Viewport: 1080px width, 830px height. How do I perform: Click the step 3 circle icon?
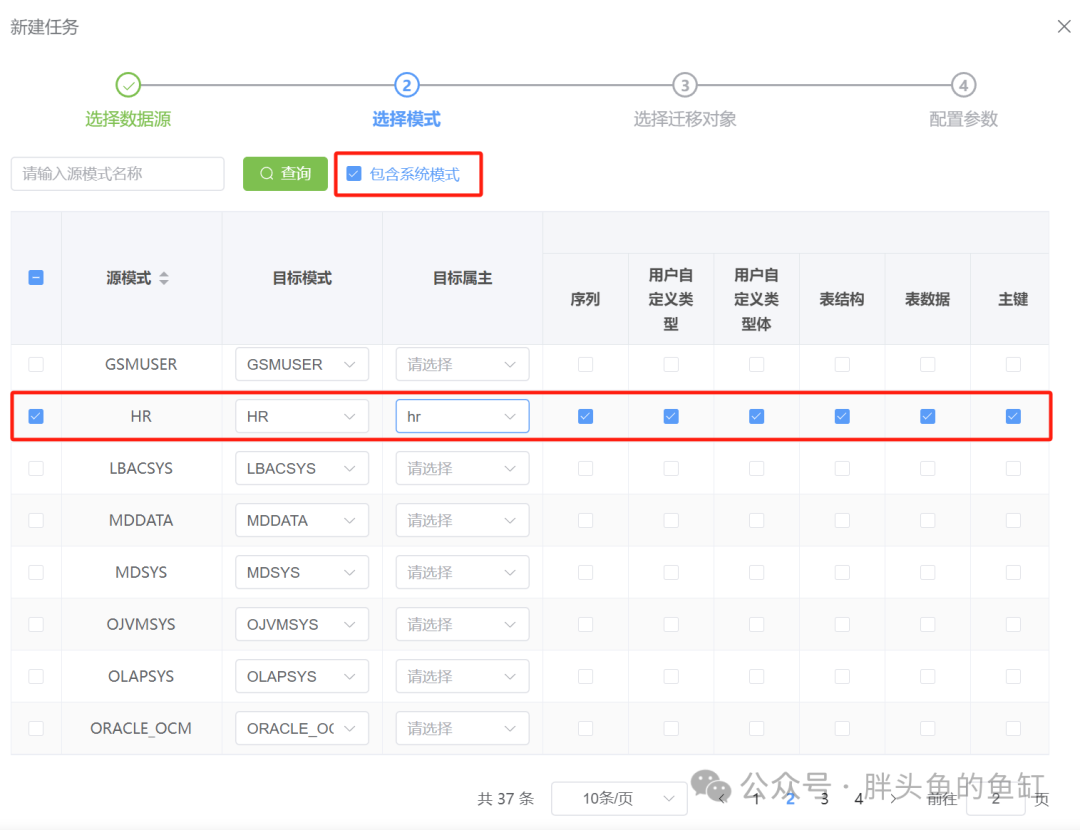coord(684,85)
